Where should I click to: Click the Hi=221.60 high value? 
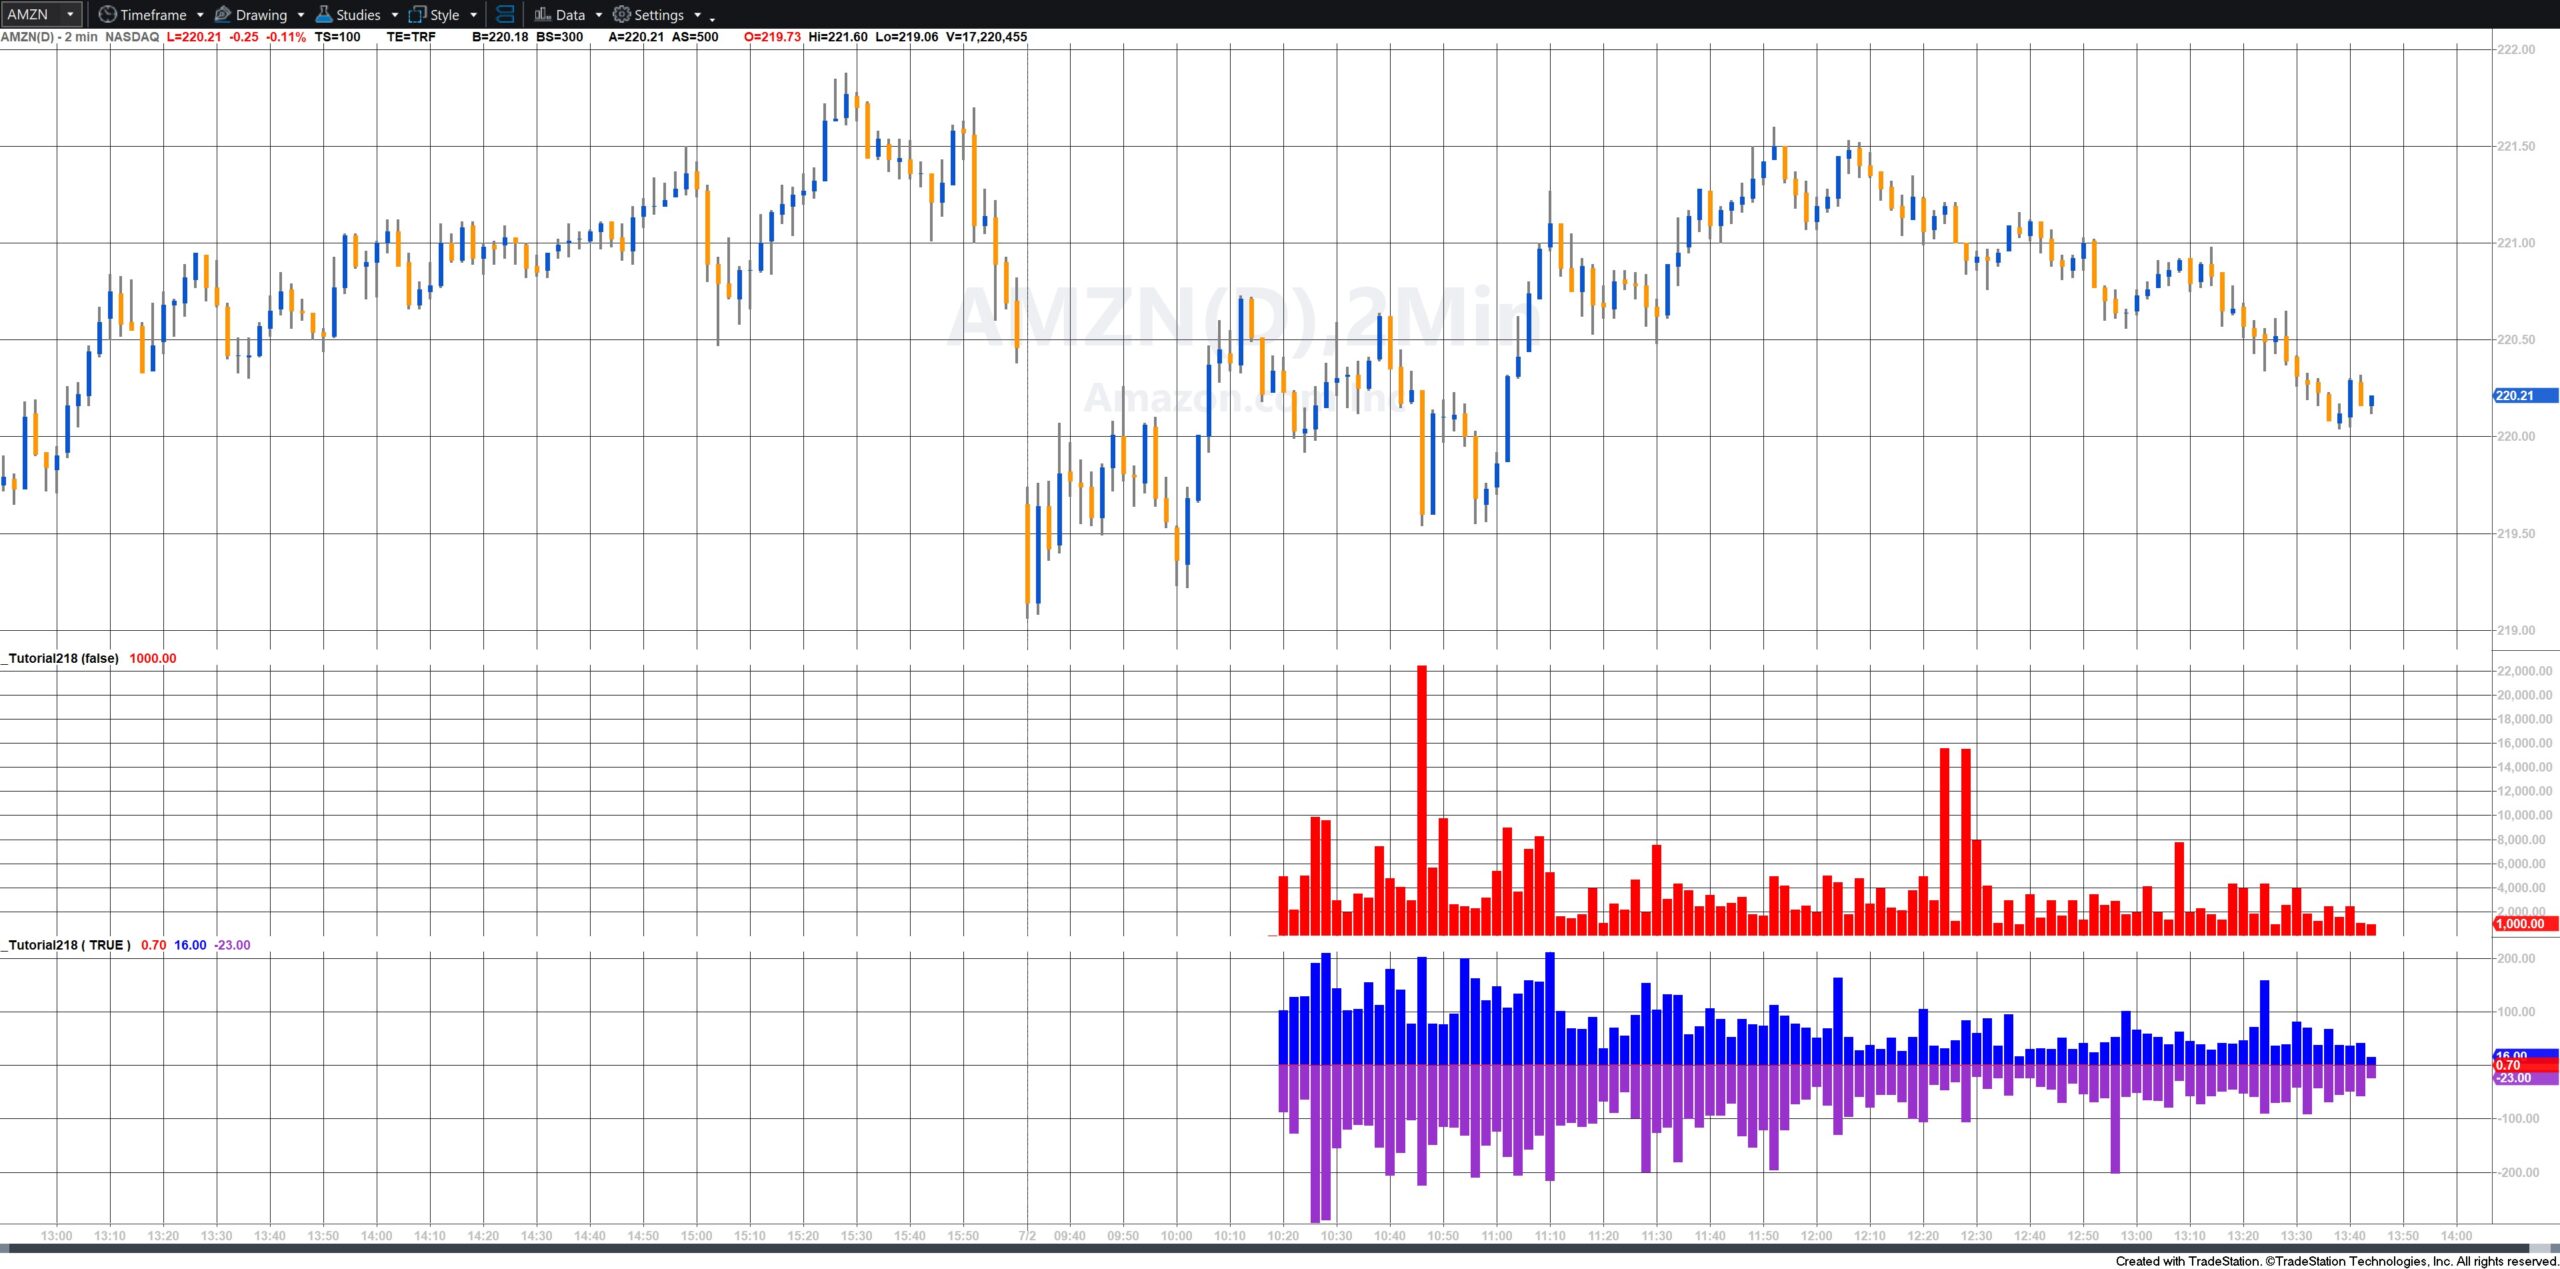pos(838,37)
